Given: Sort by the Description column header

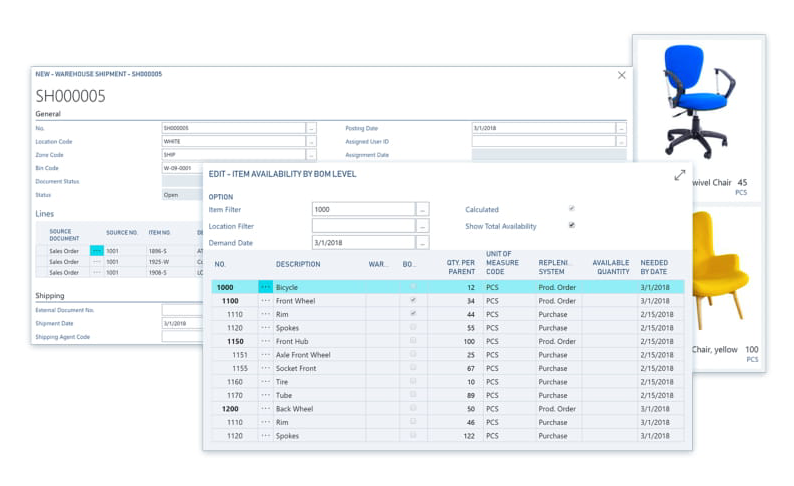Looking at the screenshot, I should 298,265.
